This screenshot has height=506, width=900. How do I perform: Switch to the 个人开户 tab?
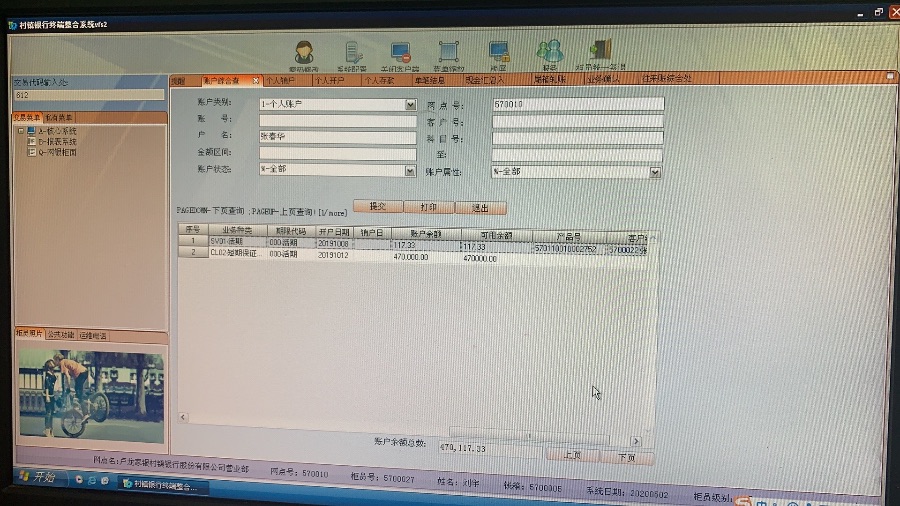(x=330, y=80)
